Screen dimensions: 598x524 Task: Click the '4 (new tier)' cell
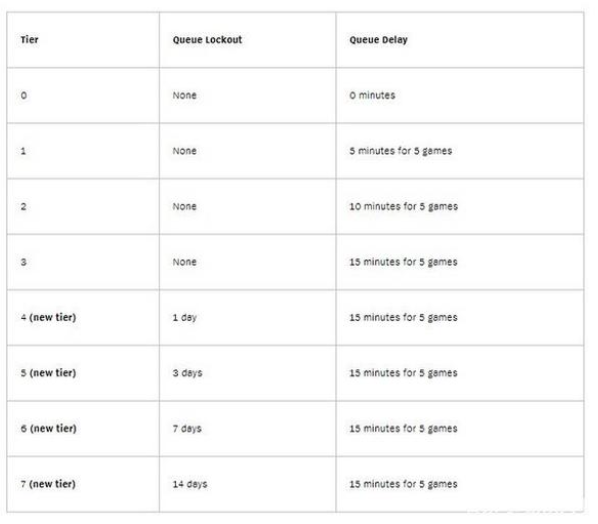(83, 318)
